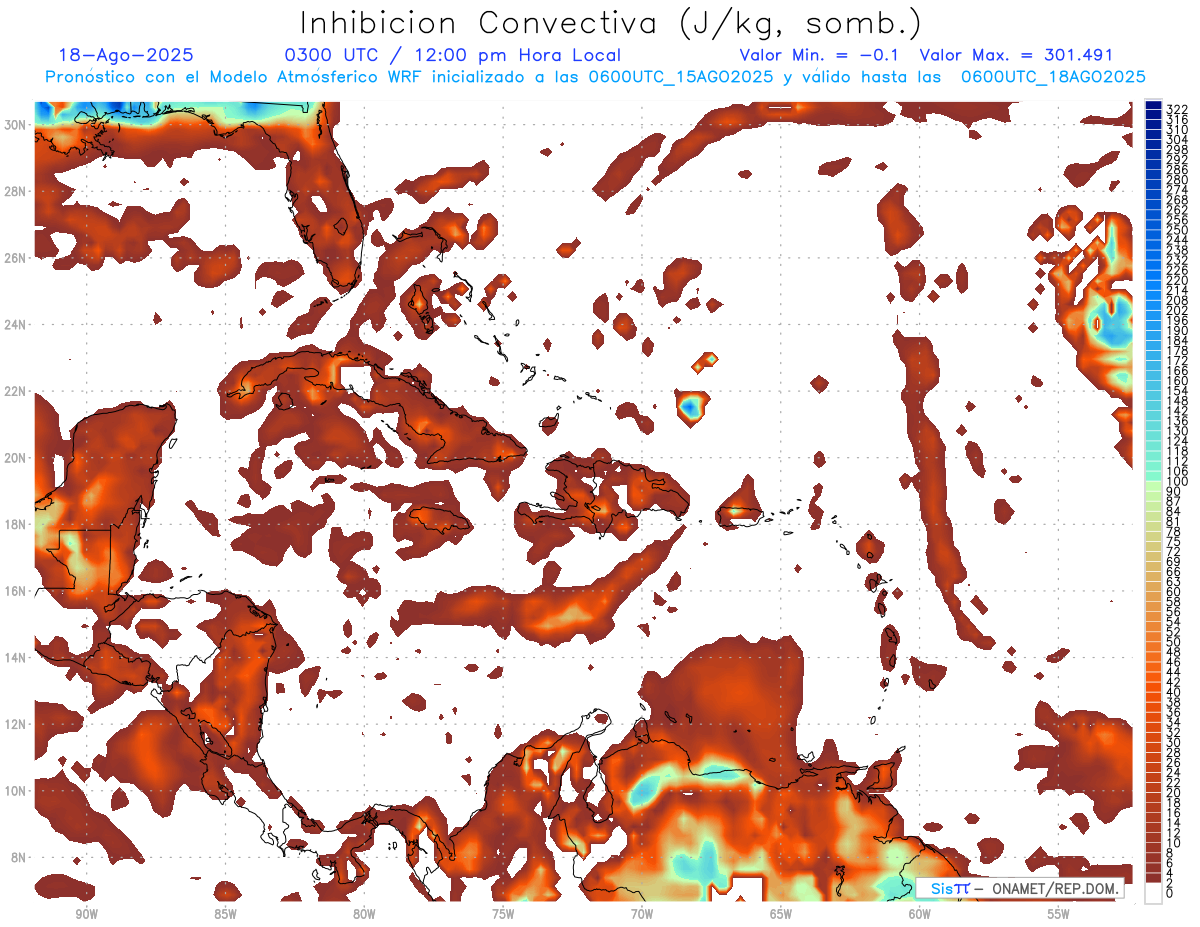Screen dimensions: 1200x927
Task: Click the '20N' latitude label
Action: [x=16, y=458]
